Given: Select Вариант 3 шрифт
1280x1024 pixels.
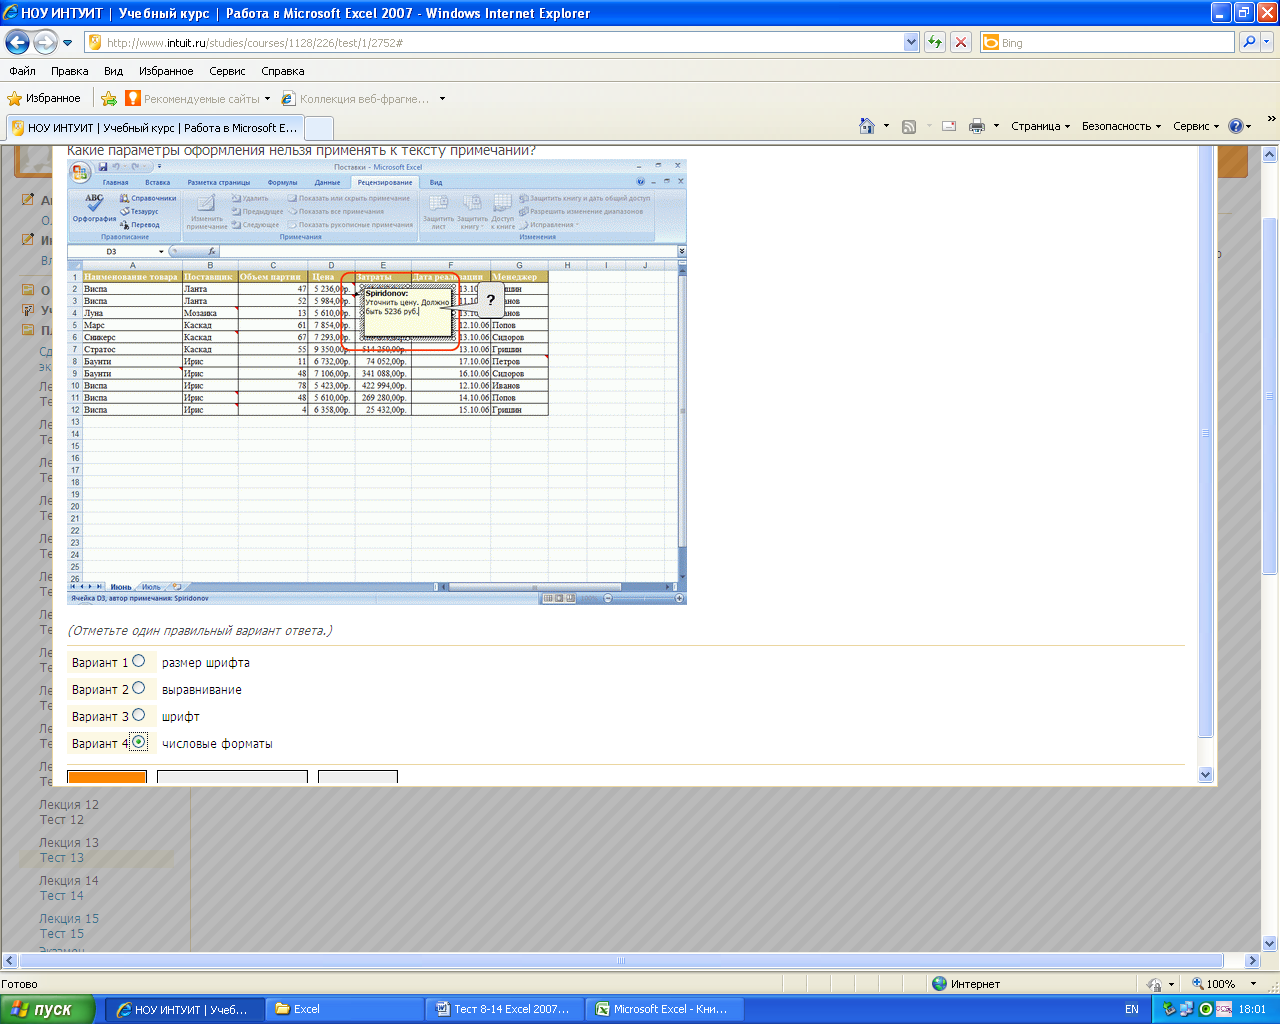Looking at the screenshot, I should 139,715.
